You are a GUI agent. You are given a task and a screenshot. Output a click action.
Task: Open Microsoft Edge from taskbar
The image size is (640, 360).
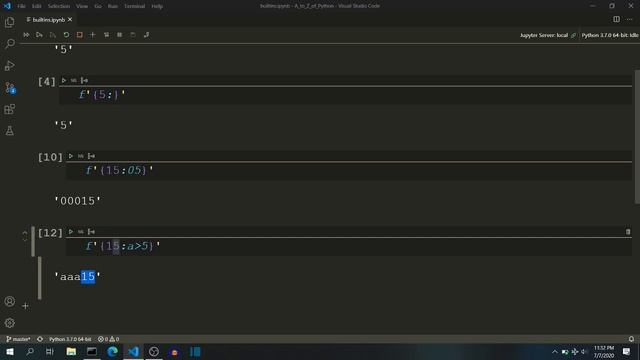113,352
